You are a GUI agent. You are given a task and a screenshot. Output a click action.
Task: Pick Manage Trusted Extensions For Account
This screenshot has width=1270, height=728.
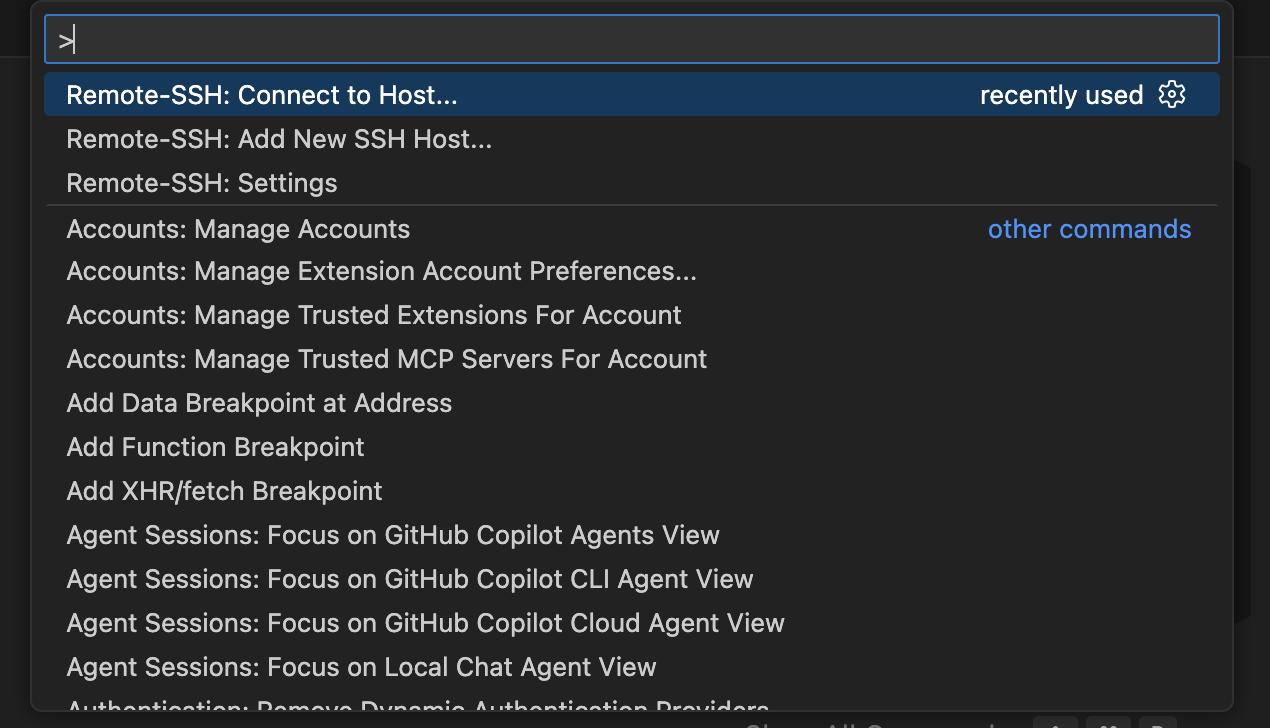coord(374,315)
